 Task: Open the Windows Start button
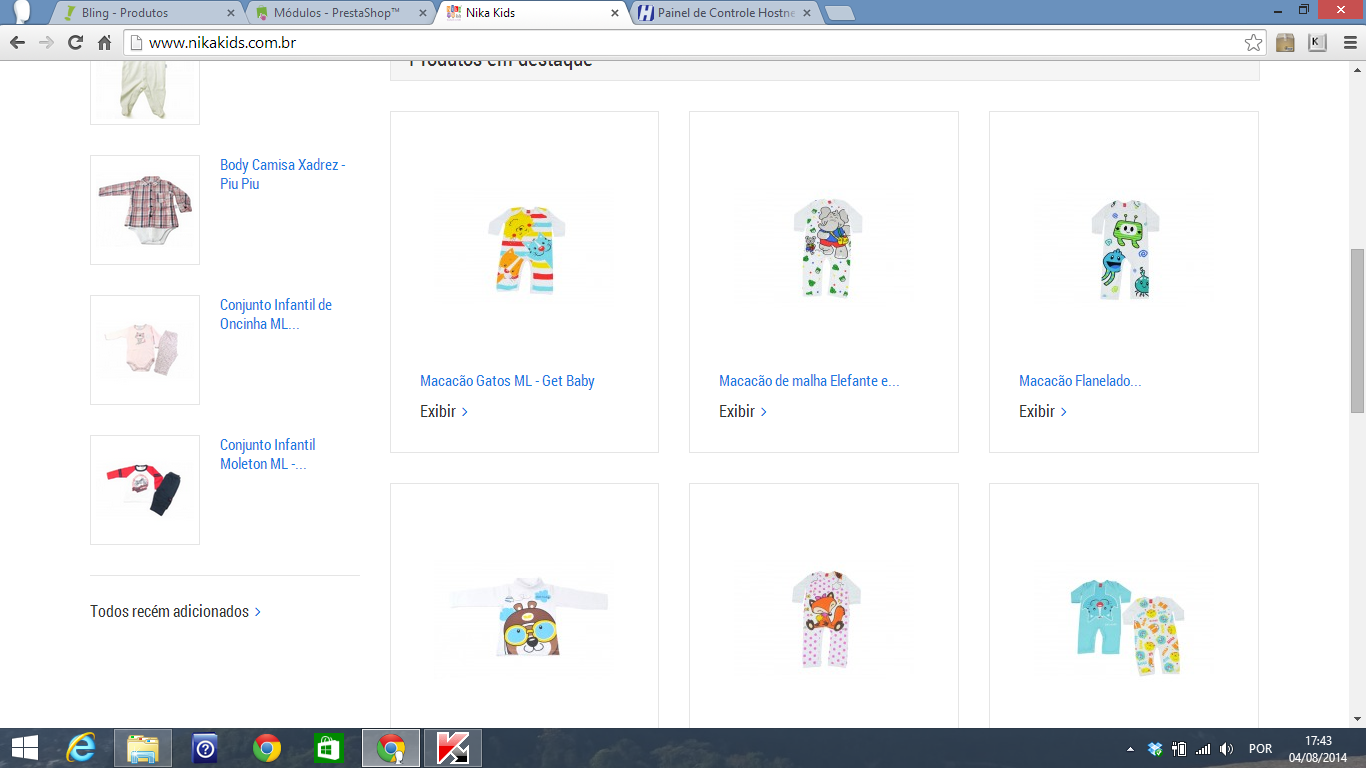(24, 748)
